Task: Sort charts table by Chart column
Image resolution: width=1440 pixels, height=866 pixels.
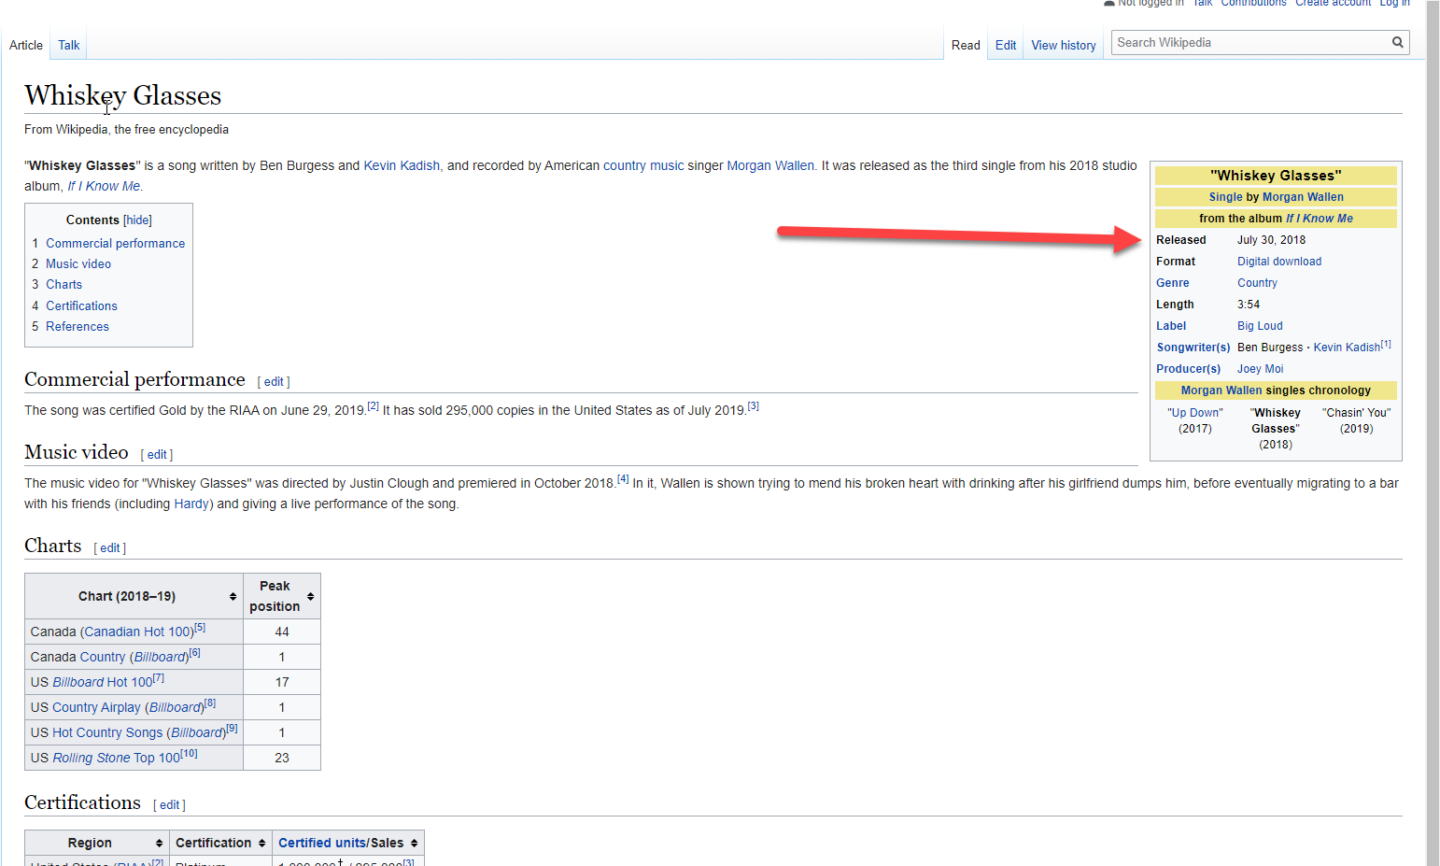Action: [x=233, y=597]
